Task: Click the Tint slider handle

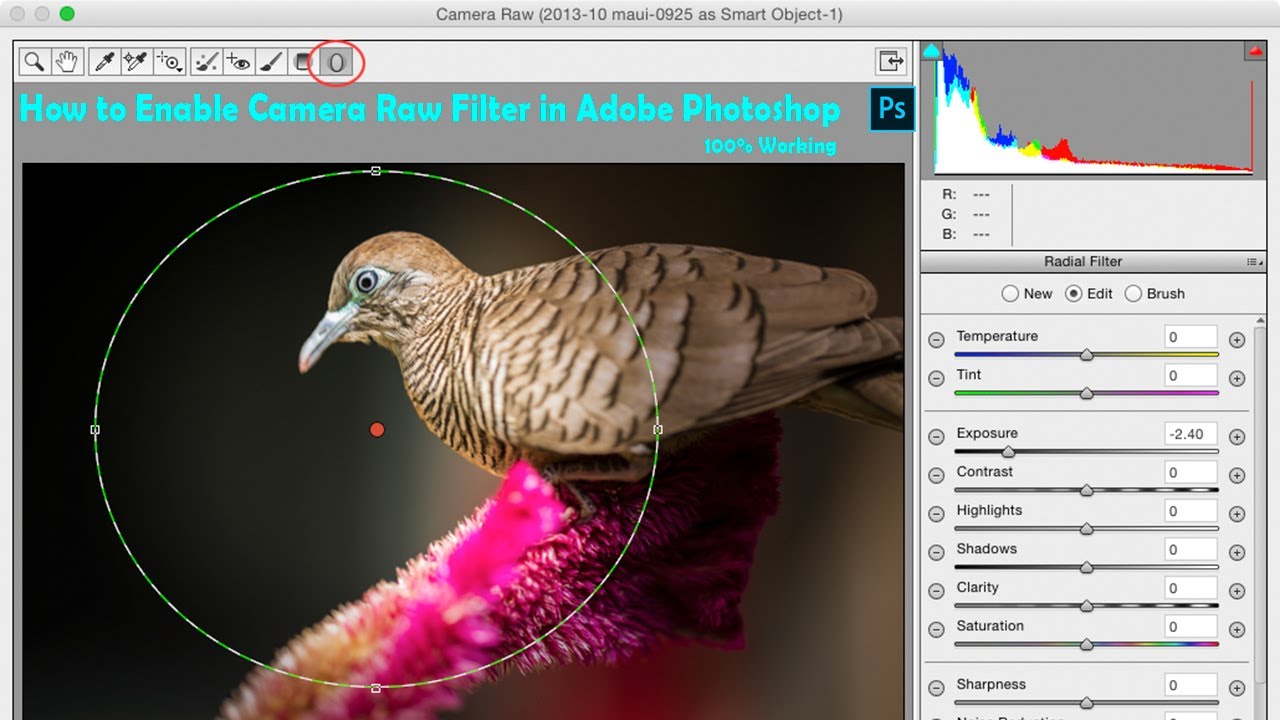Action: coord(1087,393)
